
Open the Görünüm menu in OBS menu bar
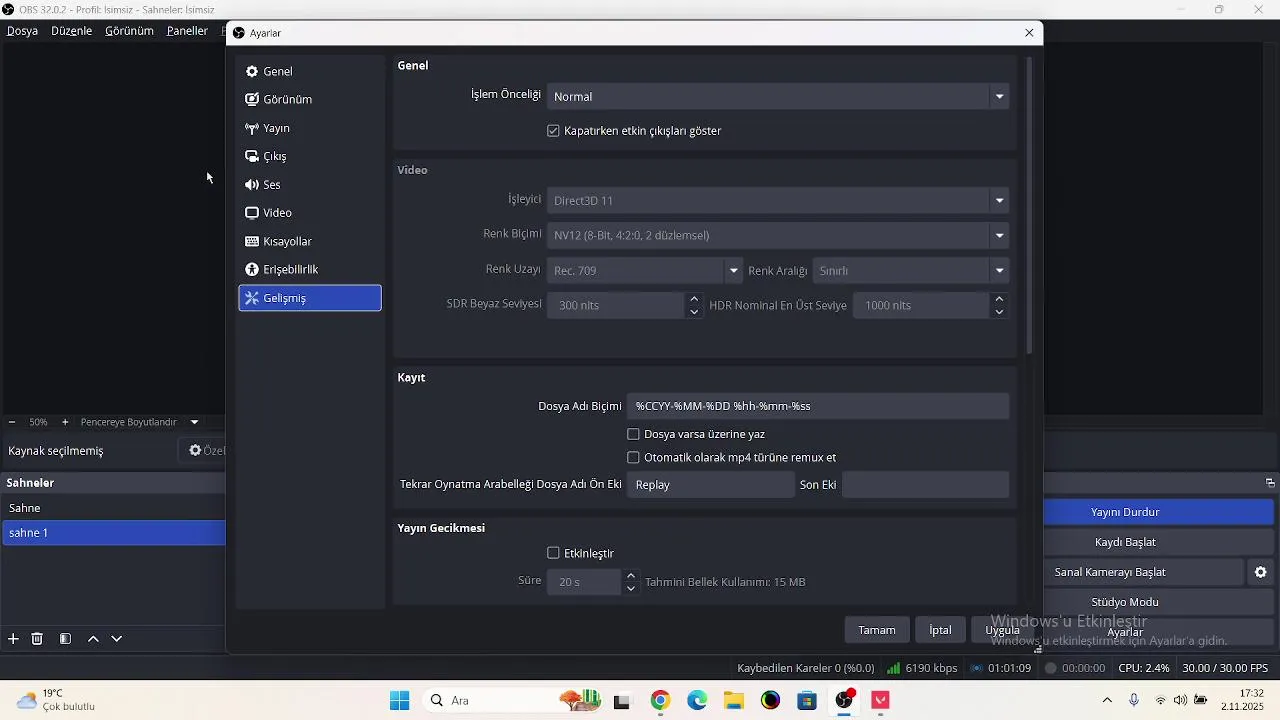point(129,31)
